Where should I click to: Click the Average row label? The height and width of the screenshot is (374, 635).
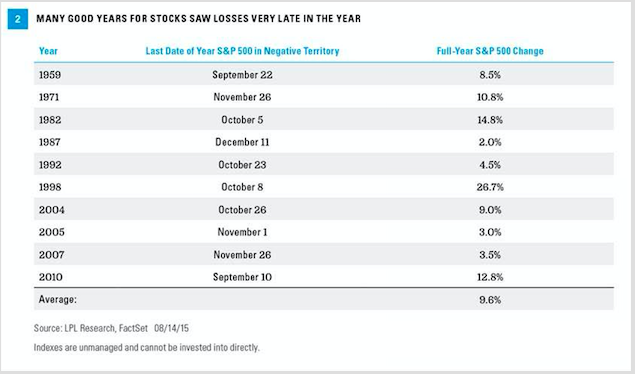tap(58, 300)
